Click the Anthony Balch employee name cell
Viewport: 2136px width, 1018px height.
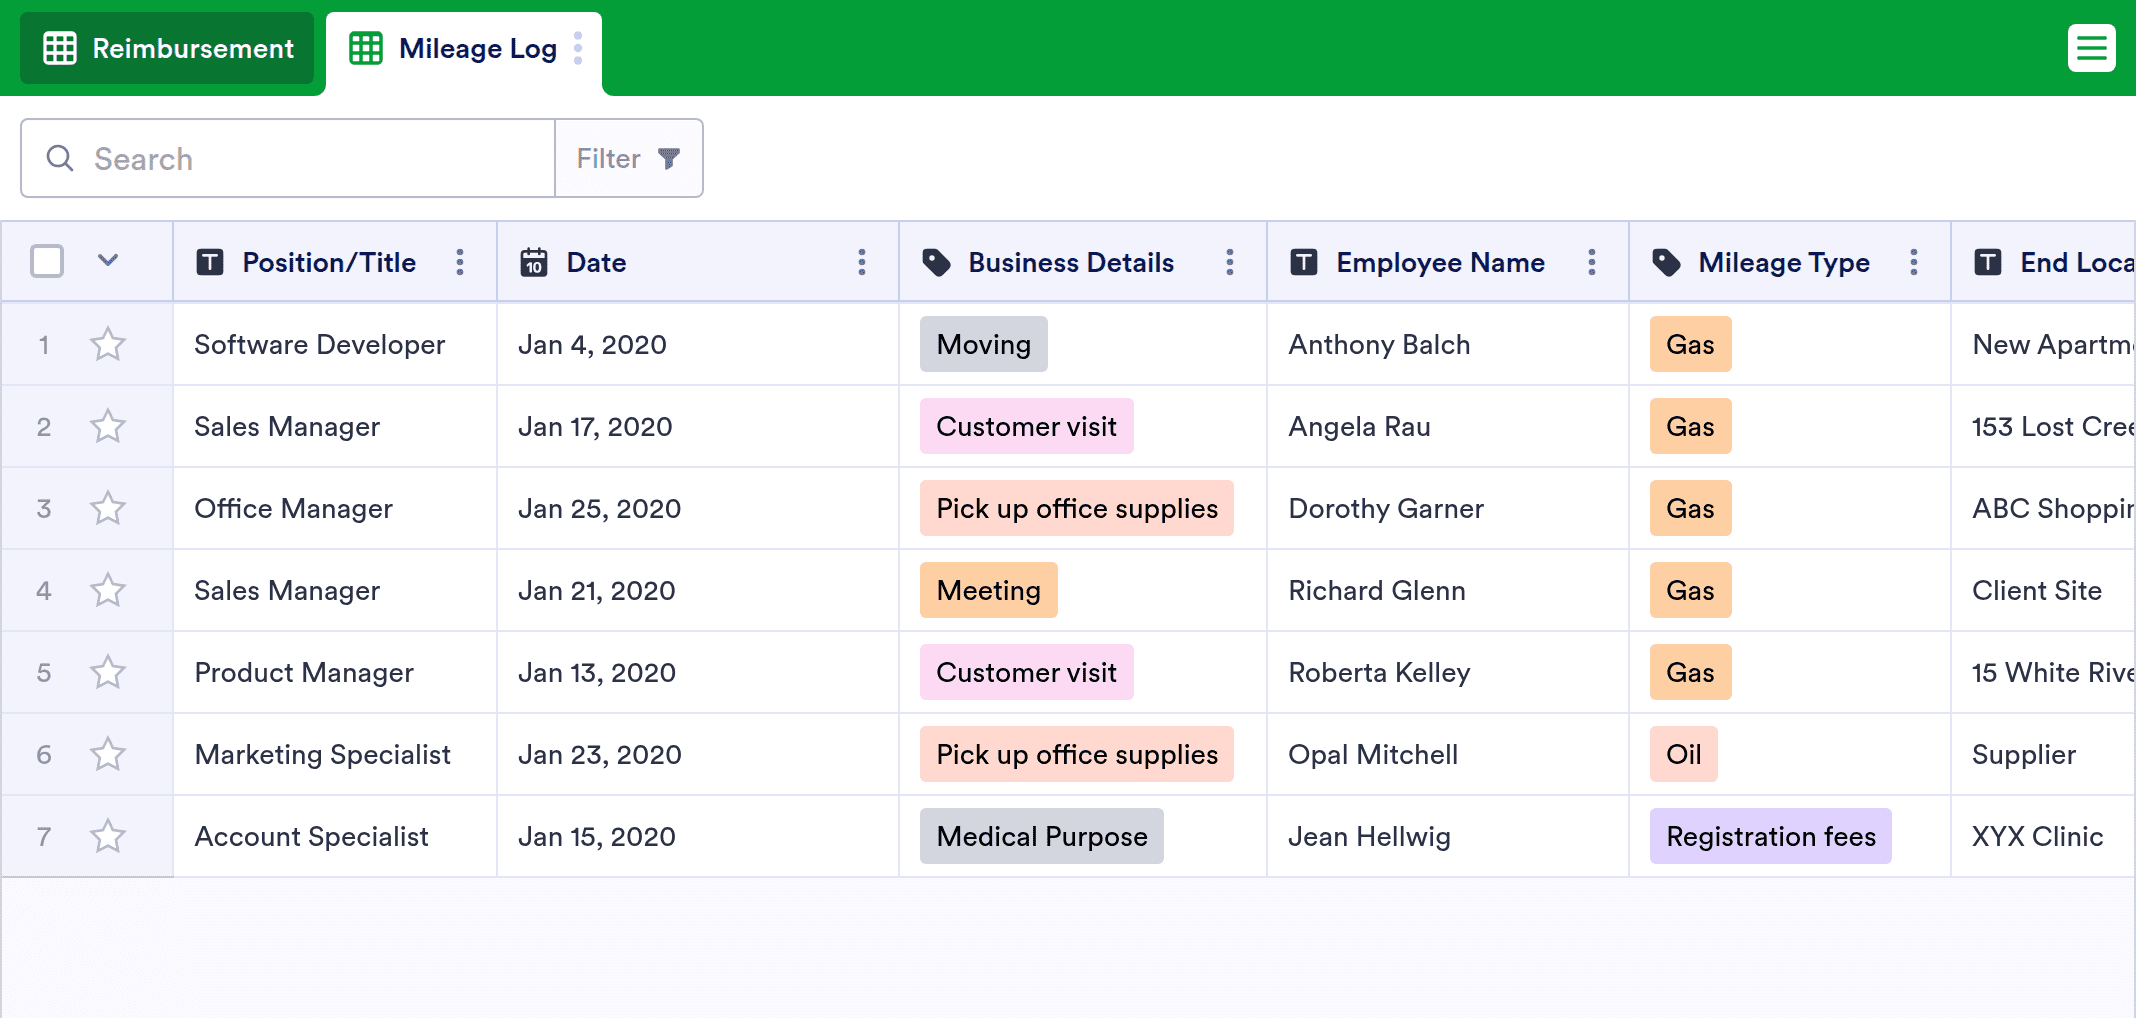(x=1379, y=345)
